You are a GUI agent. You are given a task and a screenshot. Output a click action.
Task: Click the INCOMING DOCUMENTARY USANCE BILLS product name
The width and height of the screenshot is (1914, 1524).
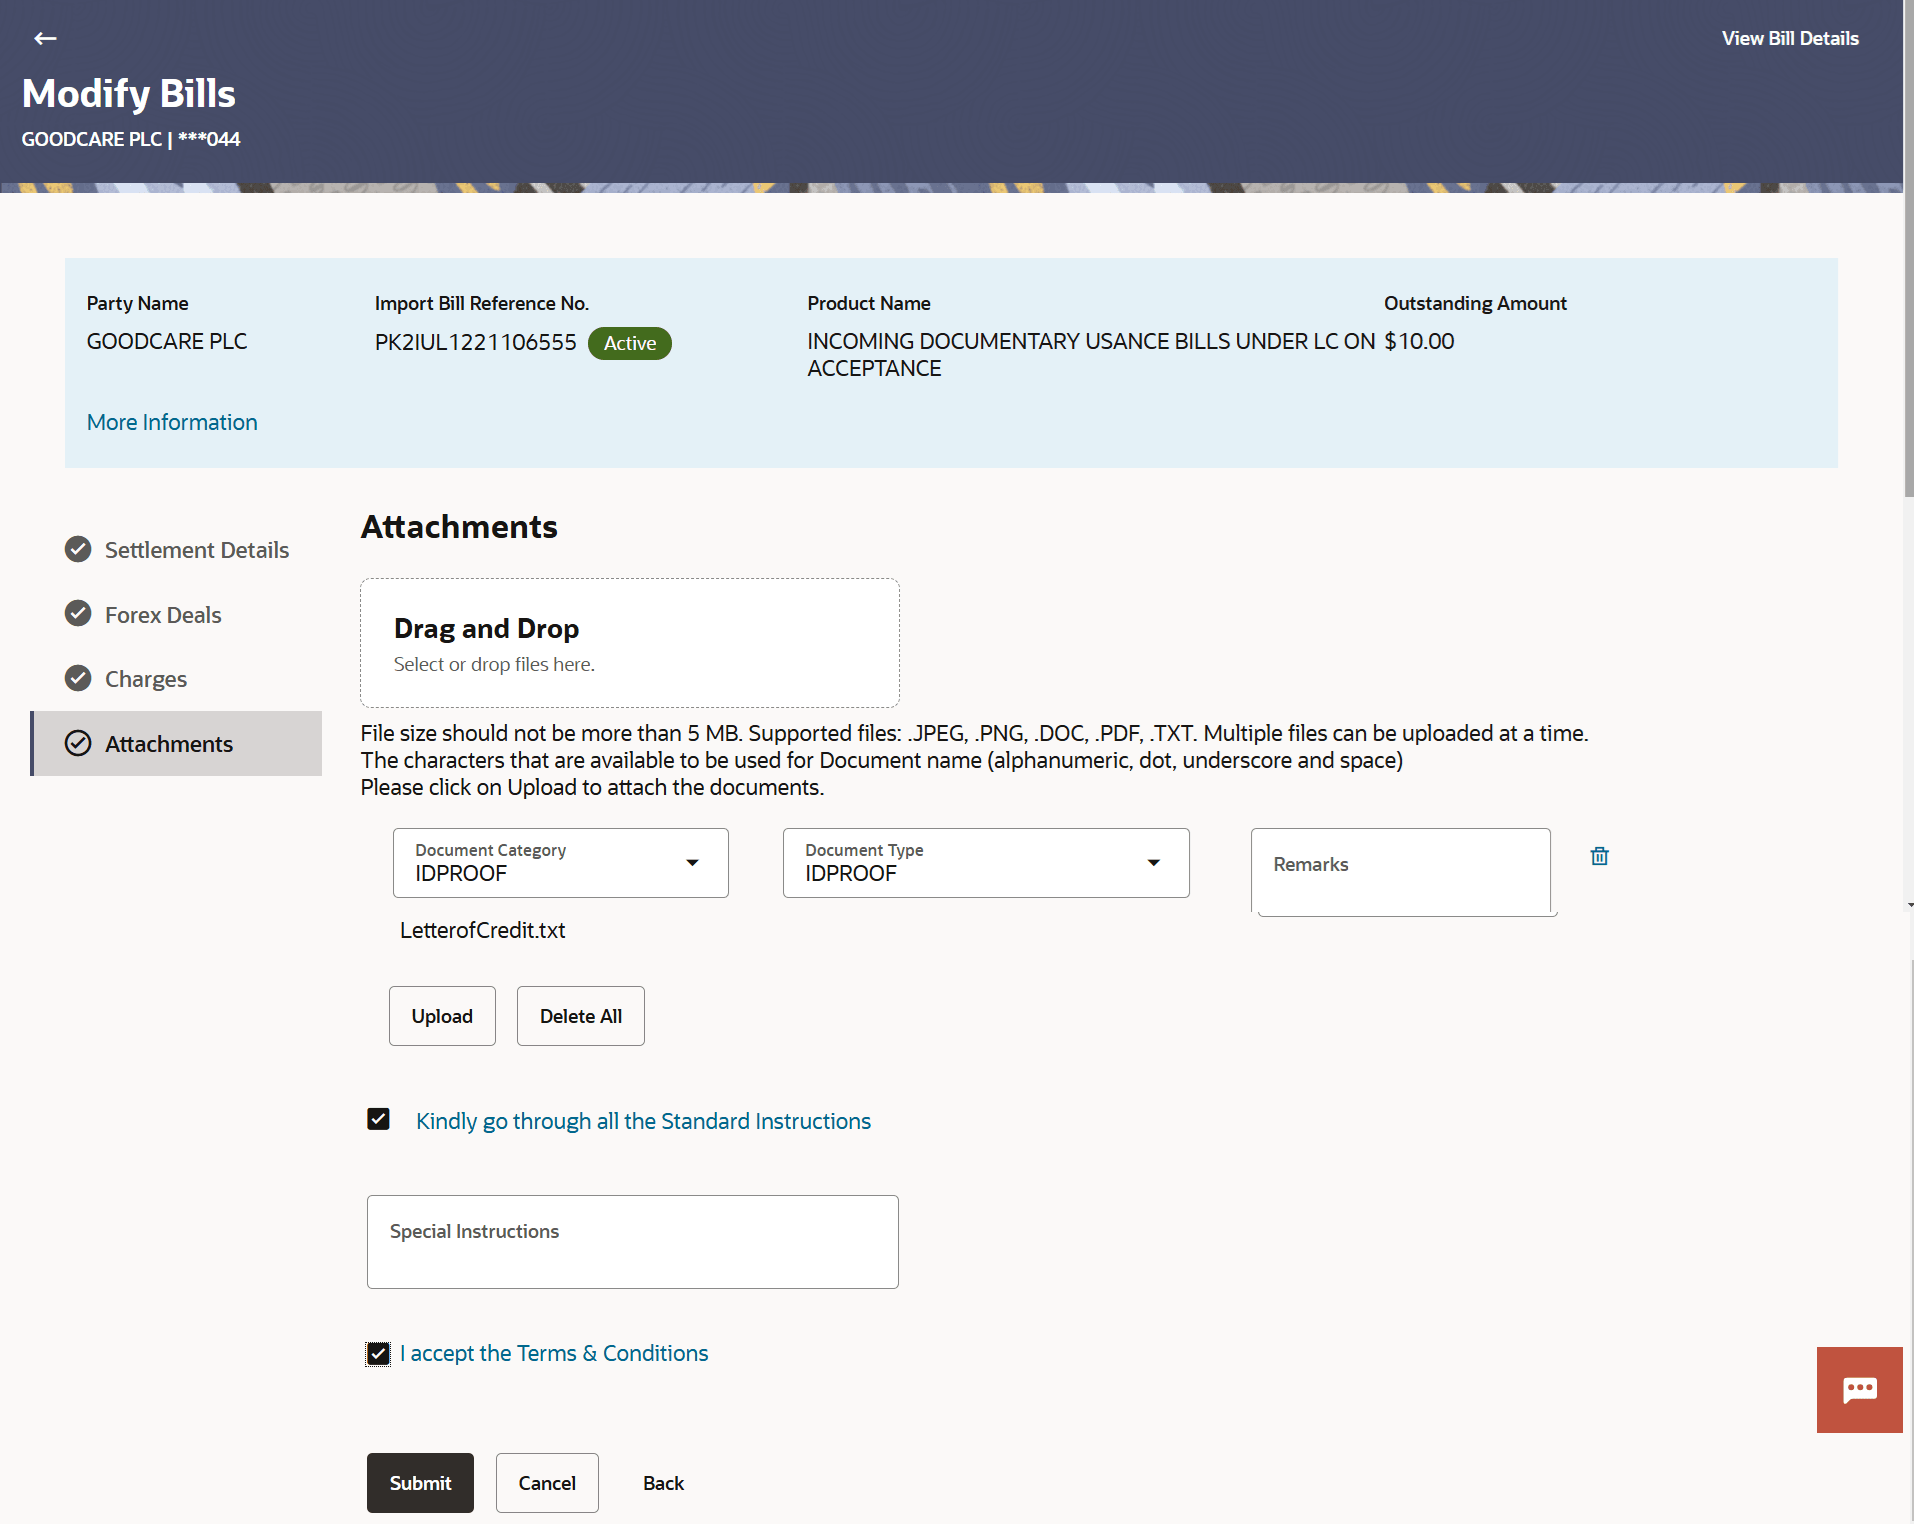pyautogui.click(x=1091, y=355)
